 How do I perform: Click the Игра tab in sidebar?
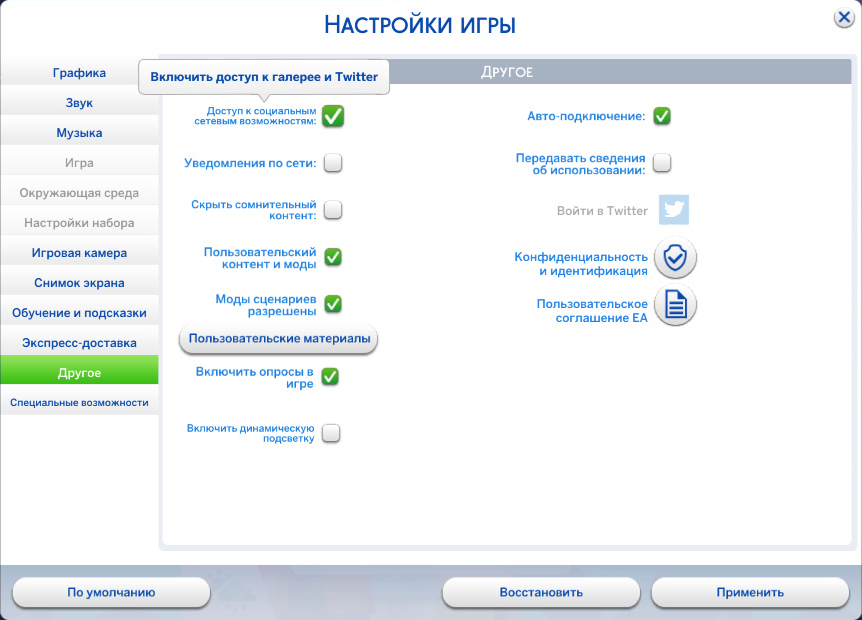(x=79, y=163)
